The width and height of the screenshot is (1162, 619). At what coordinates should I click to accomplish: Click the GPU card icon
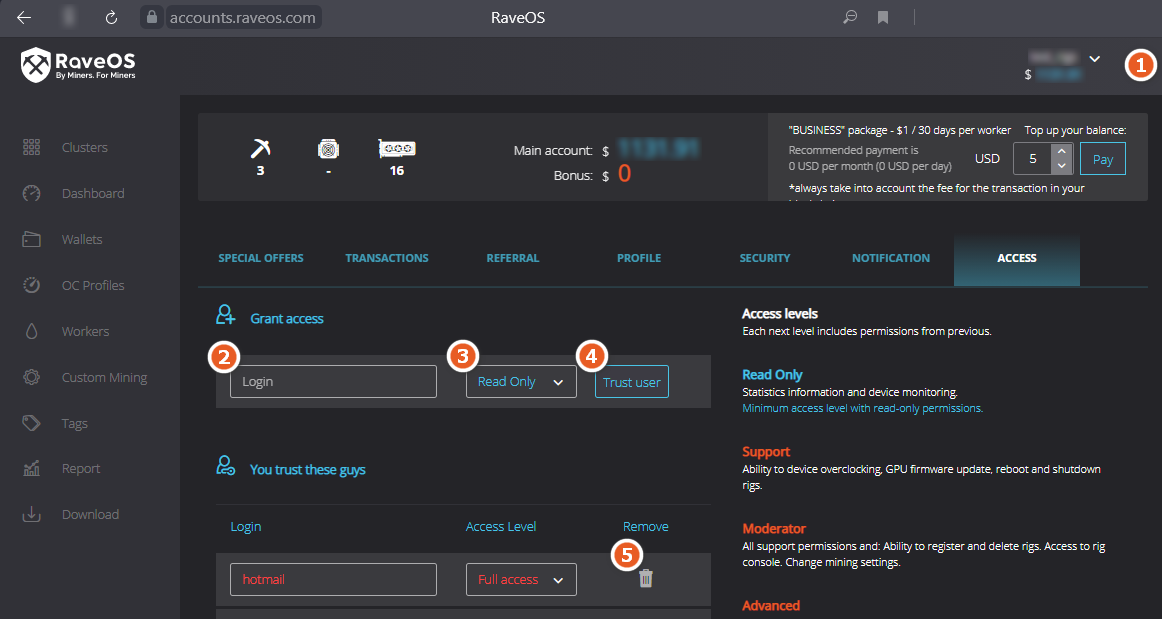pos(396,148)
